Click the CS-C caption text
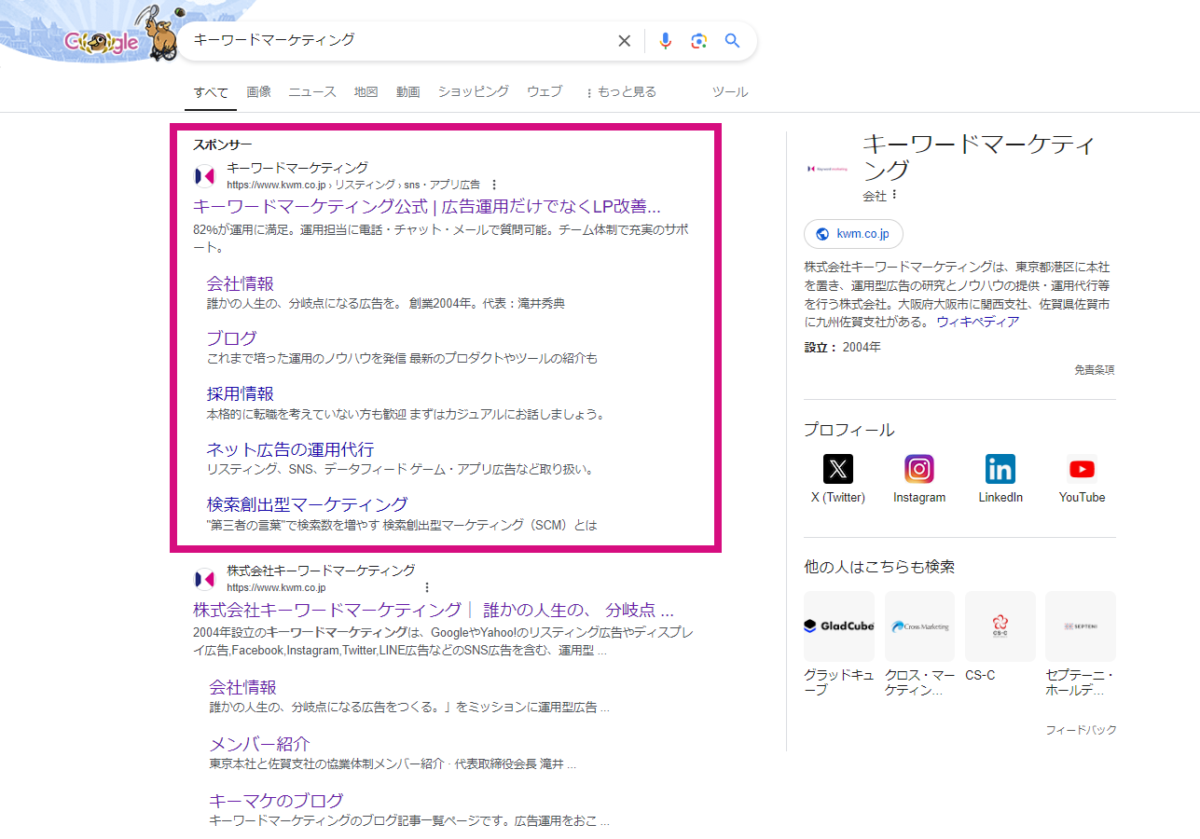This screenshot has height=839, width=1200. click(980, 675)
